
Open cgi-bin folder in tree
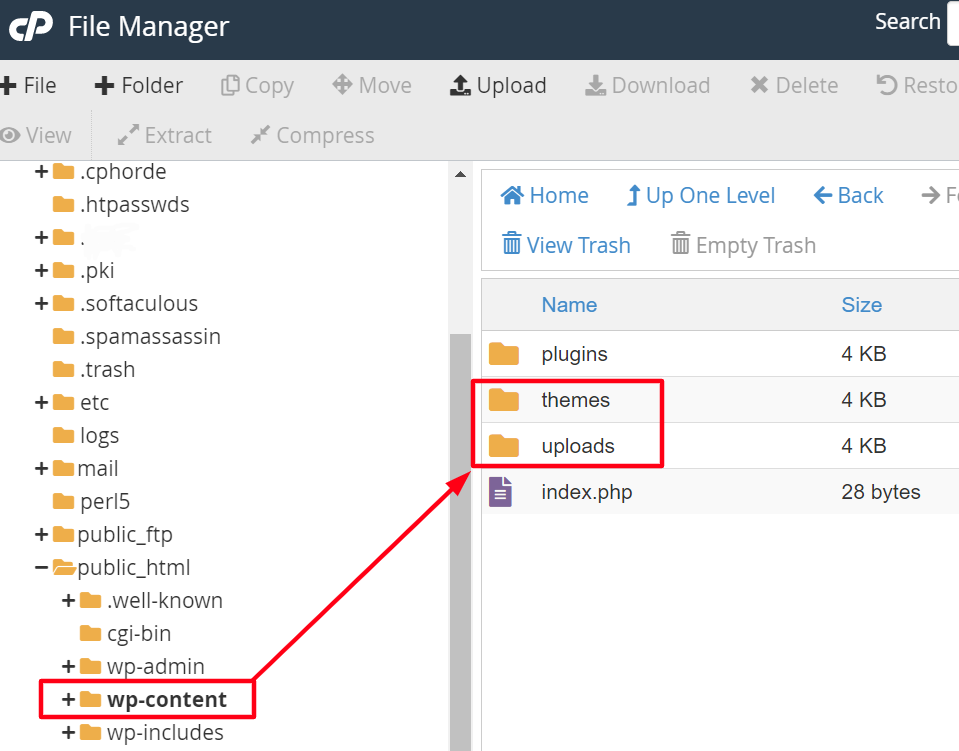139,634
